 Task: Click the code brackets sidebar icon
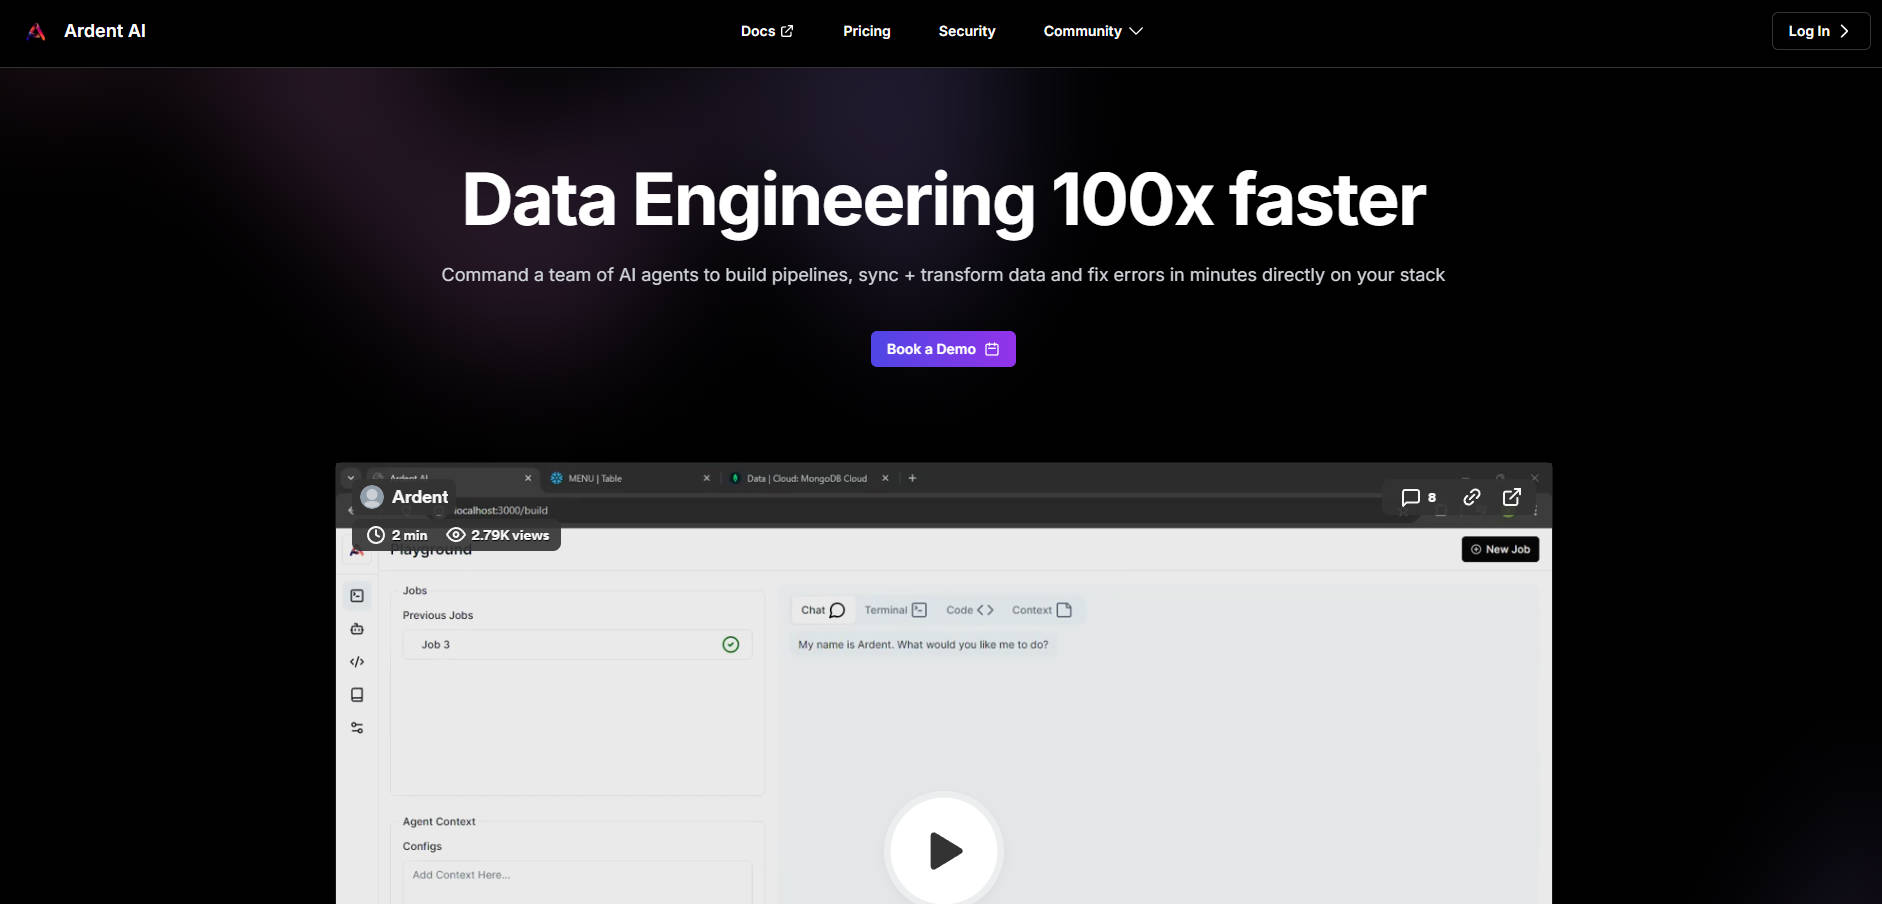(x=357, y=662)
